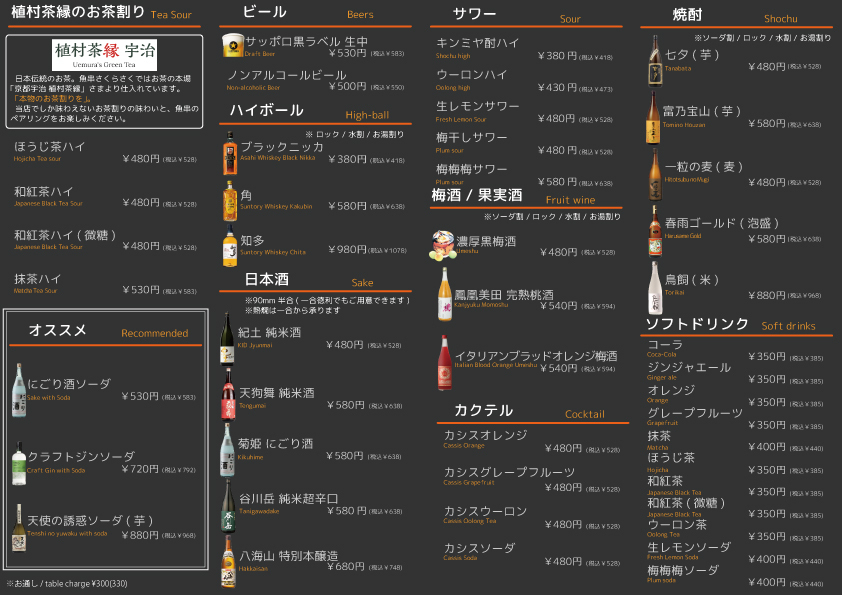Click the ¥680円 price for Hakkaisan
The image size is (842, 595).
345,566
